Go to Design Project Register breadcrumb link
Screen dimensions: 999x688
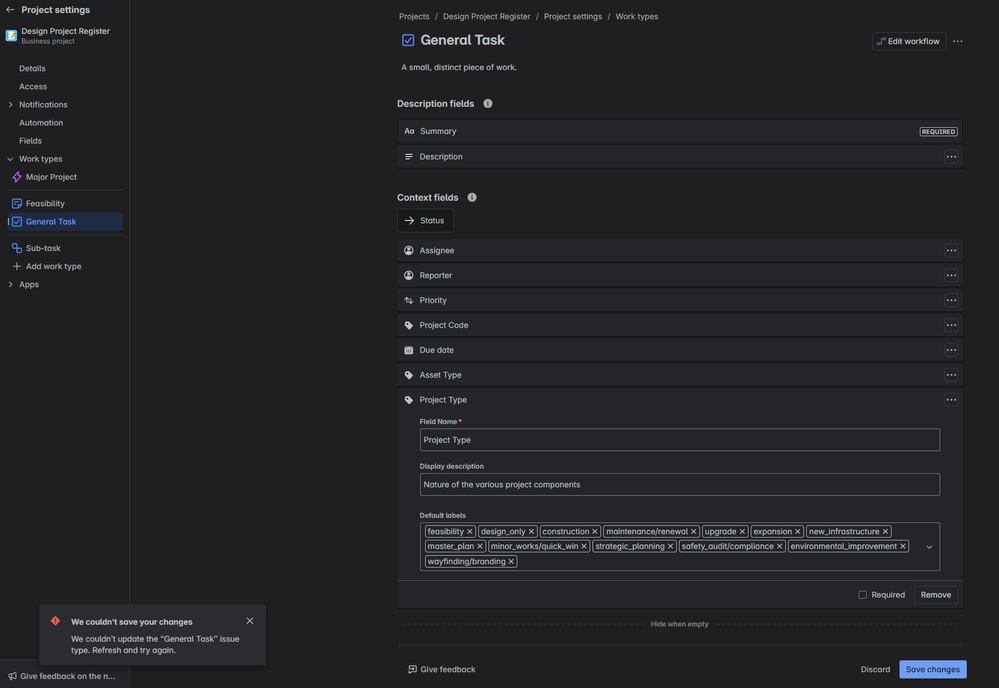pos(487,17)
